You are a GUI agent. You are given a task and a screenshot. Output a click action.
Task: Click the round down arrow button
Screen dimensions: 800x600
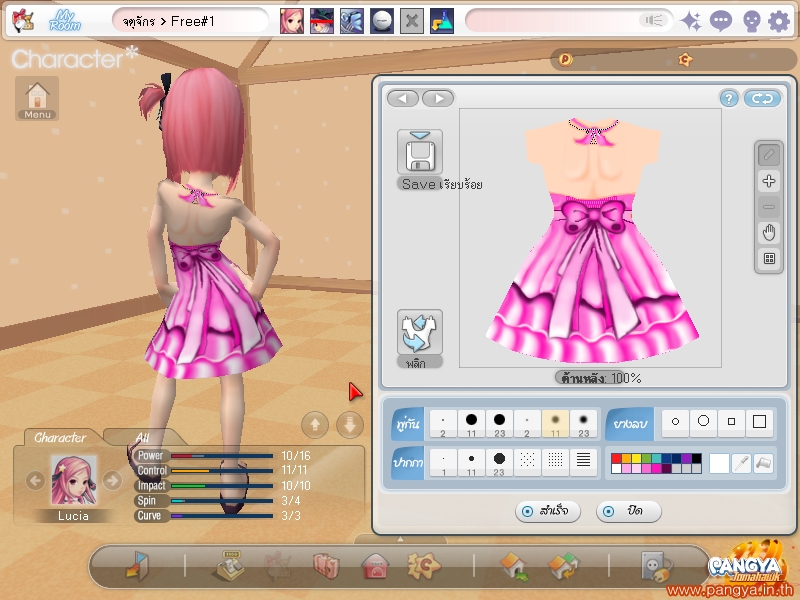[x=350, y=424]
